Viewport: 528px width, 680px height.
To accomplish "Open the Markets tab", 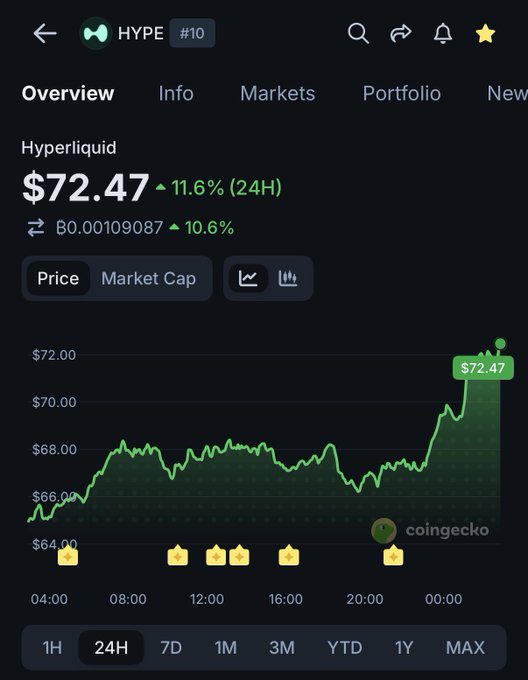I will click(277, 93).
